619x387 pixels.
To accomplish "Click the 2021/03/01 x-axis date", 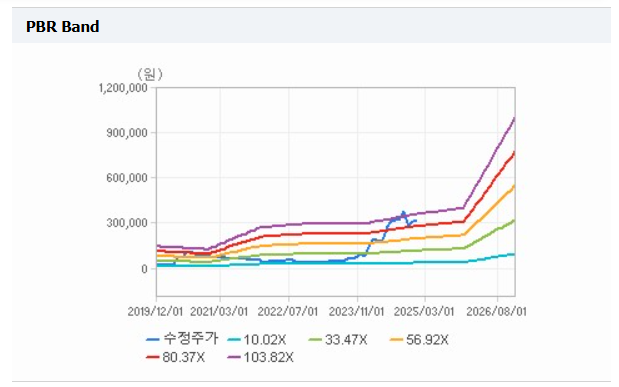I will coord(219,312).
